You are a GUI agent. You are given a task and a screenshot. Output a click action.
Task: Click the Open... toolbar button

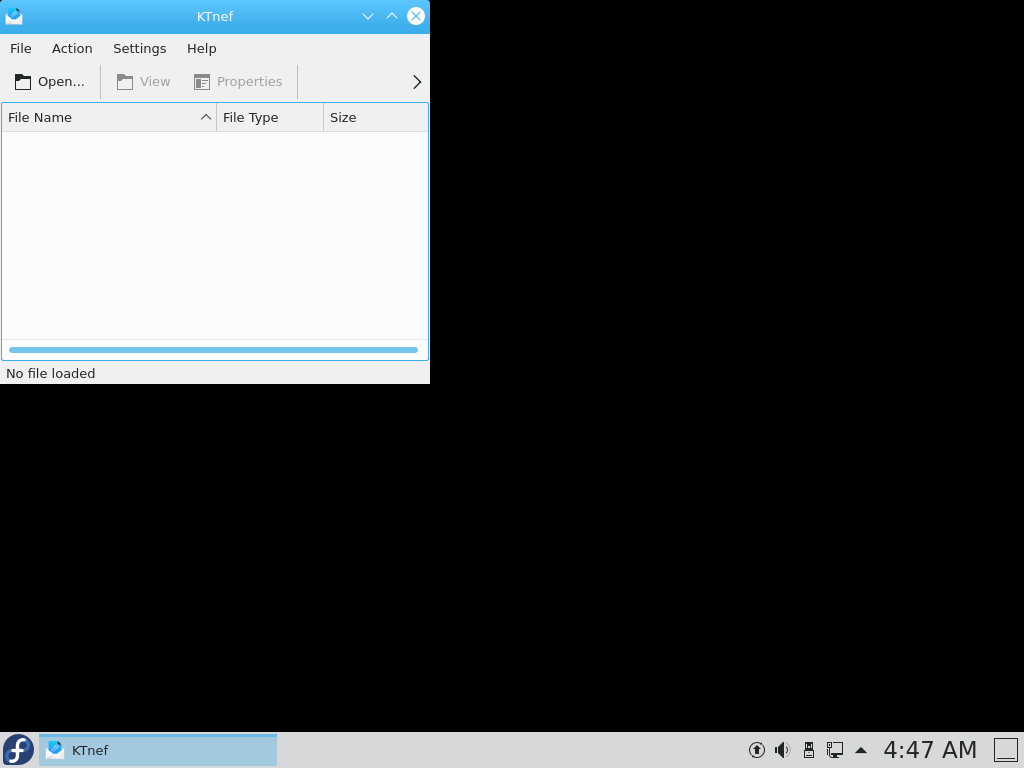tap(50, 82)
